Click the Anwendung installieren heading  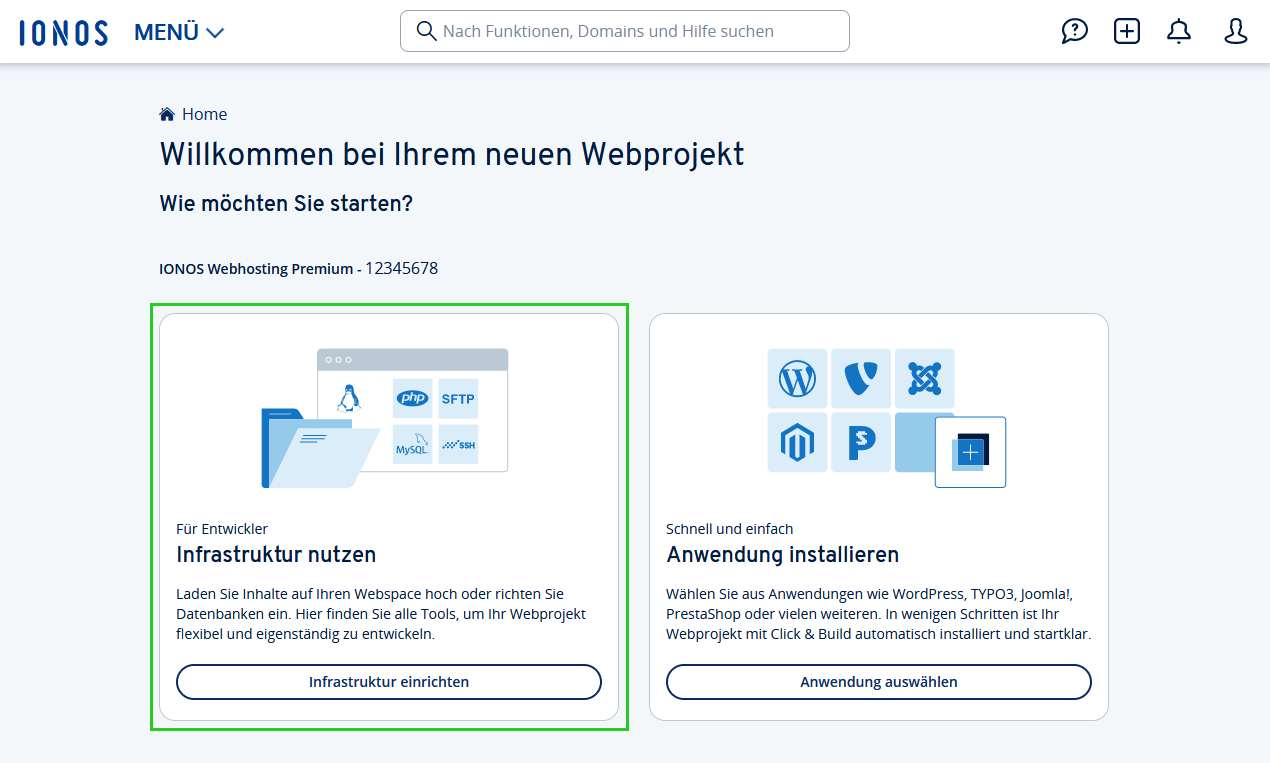tap(783, 554)
